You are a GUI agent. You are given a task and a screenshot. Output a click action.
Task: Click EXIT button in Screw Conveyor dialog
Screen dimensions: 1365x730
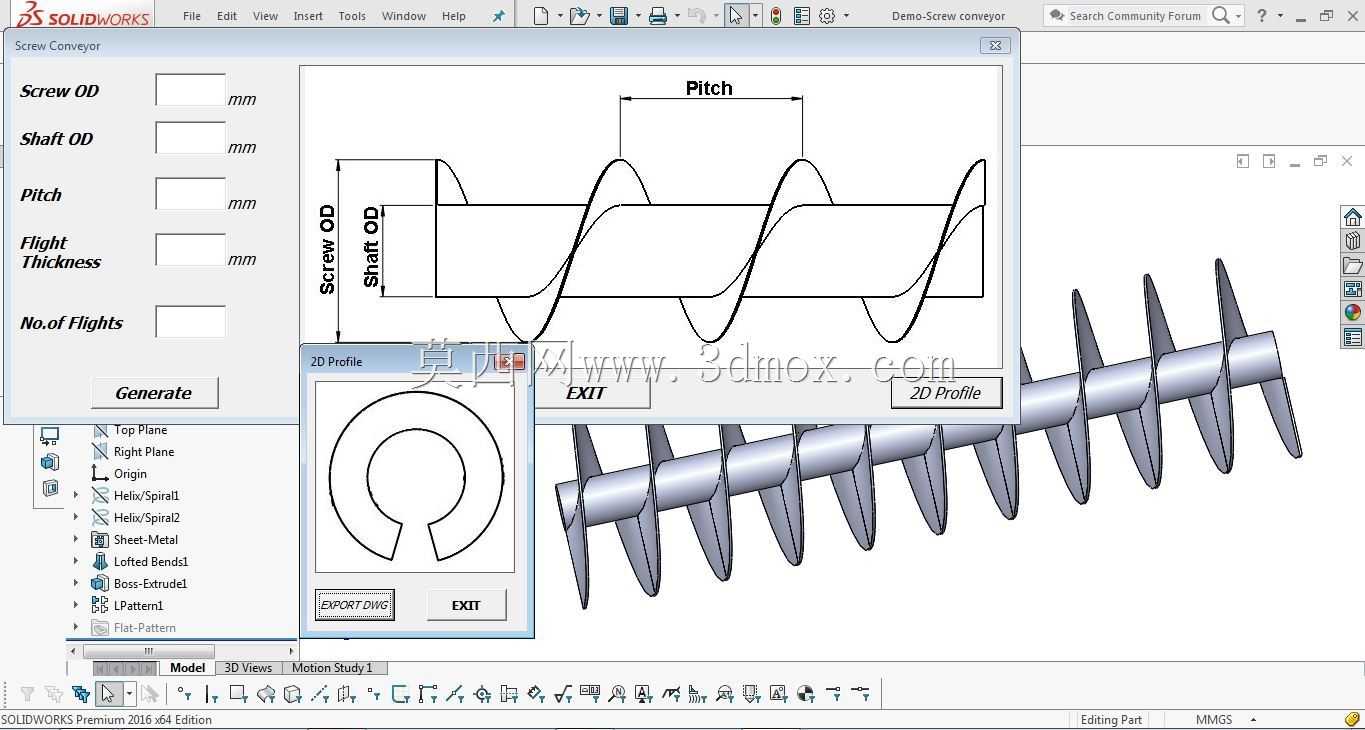tap(586, 393)
